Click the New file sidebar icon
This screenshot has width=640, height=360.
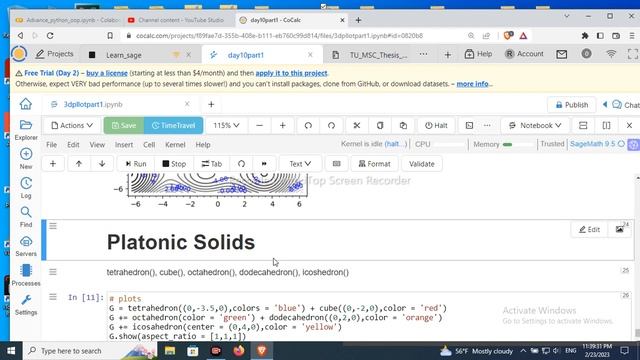[26, 158]
